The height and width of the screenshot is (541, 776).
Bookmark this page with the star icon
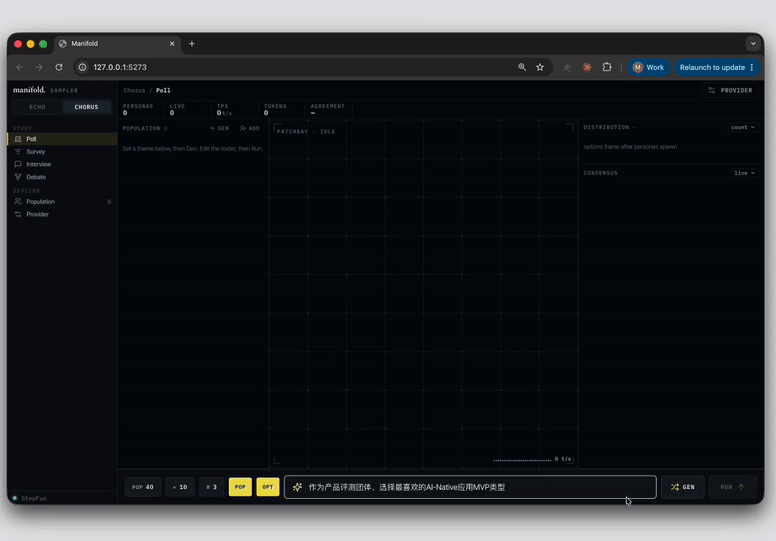point(540,67)
